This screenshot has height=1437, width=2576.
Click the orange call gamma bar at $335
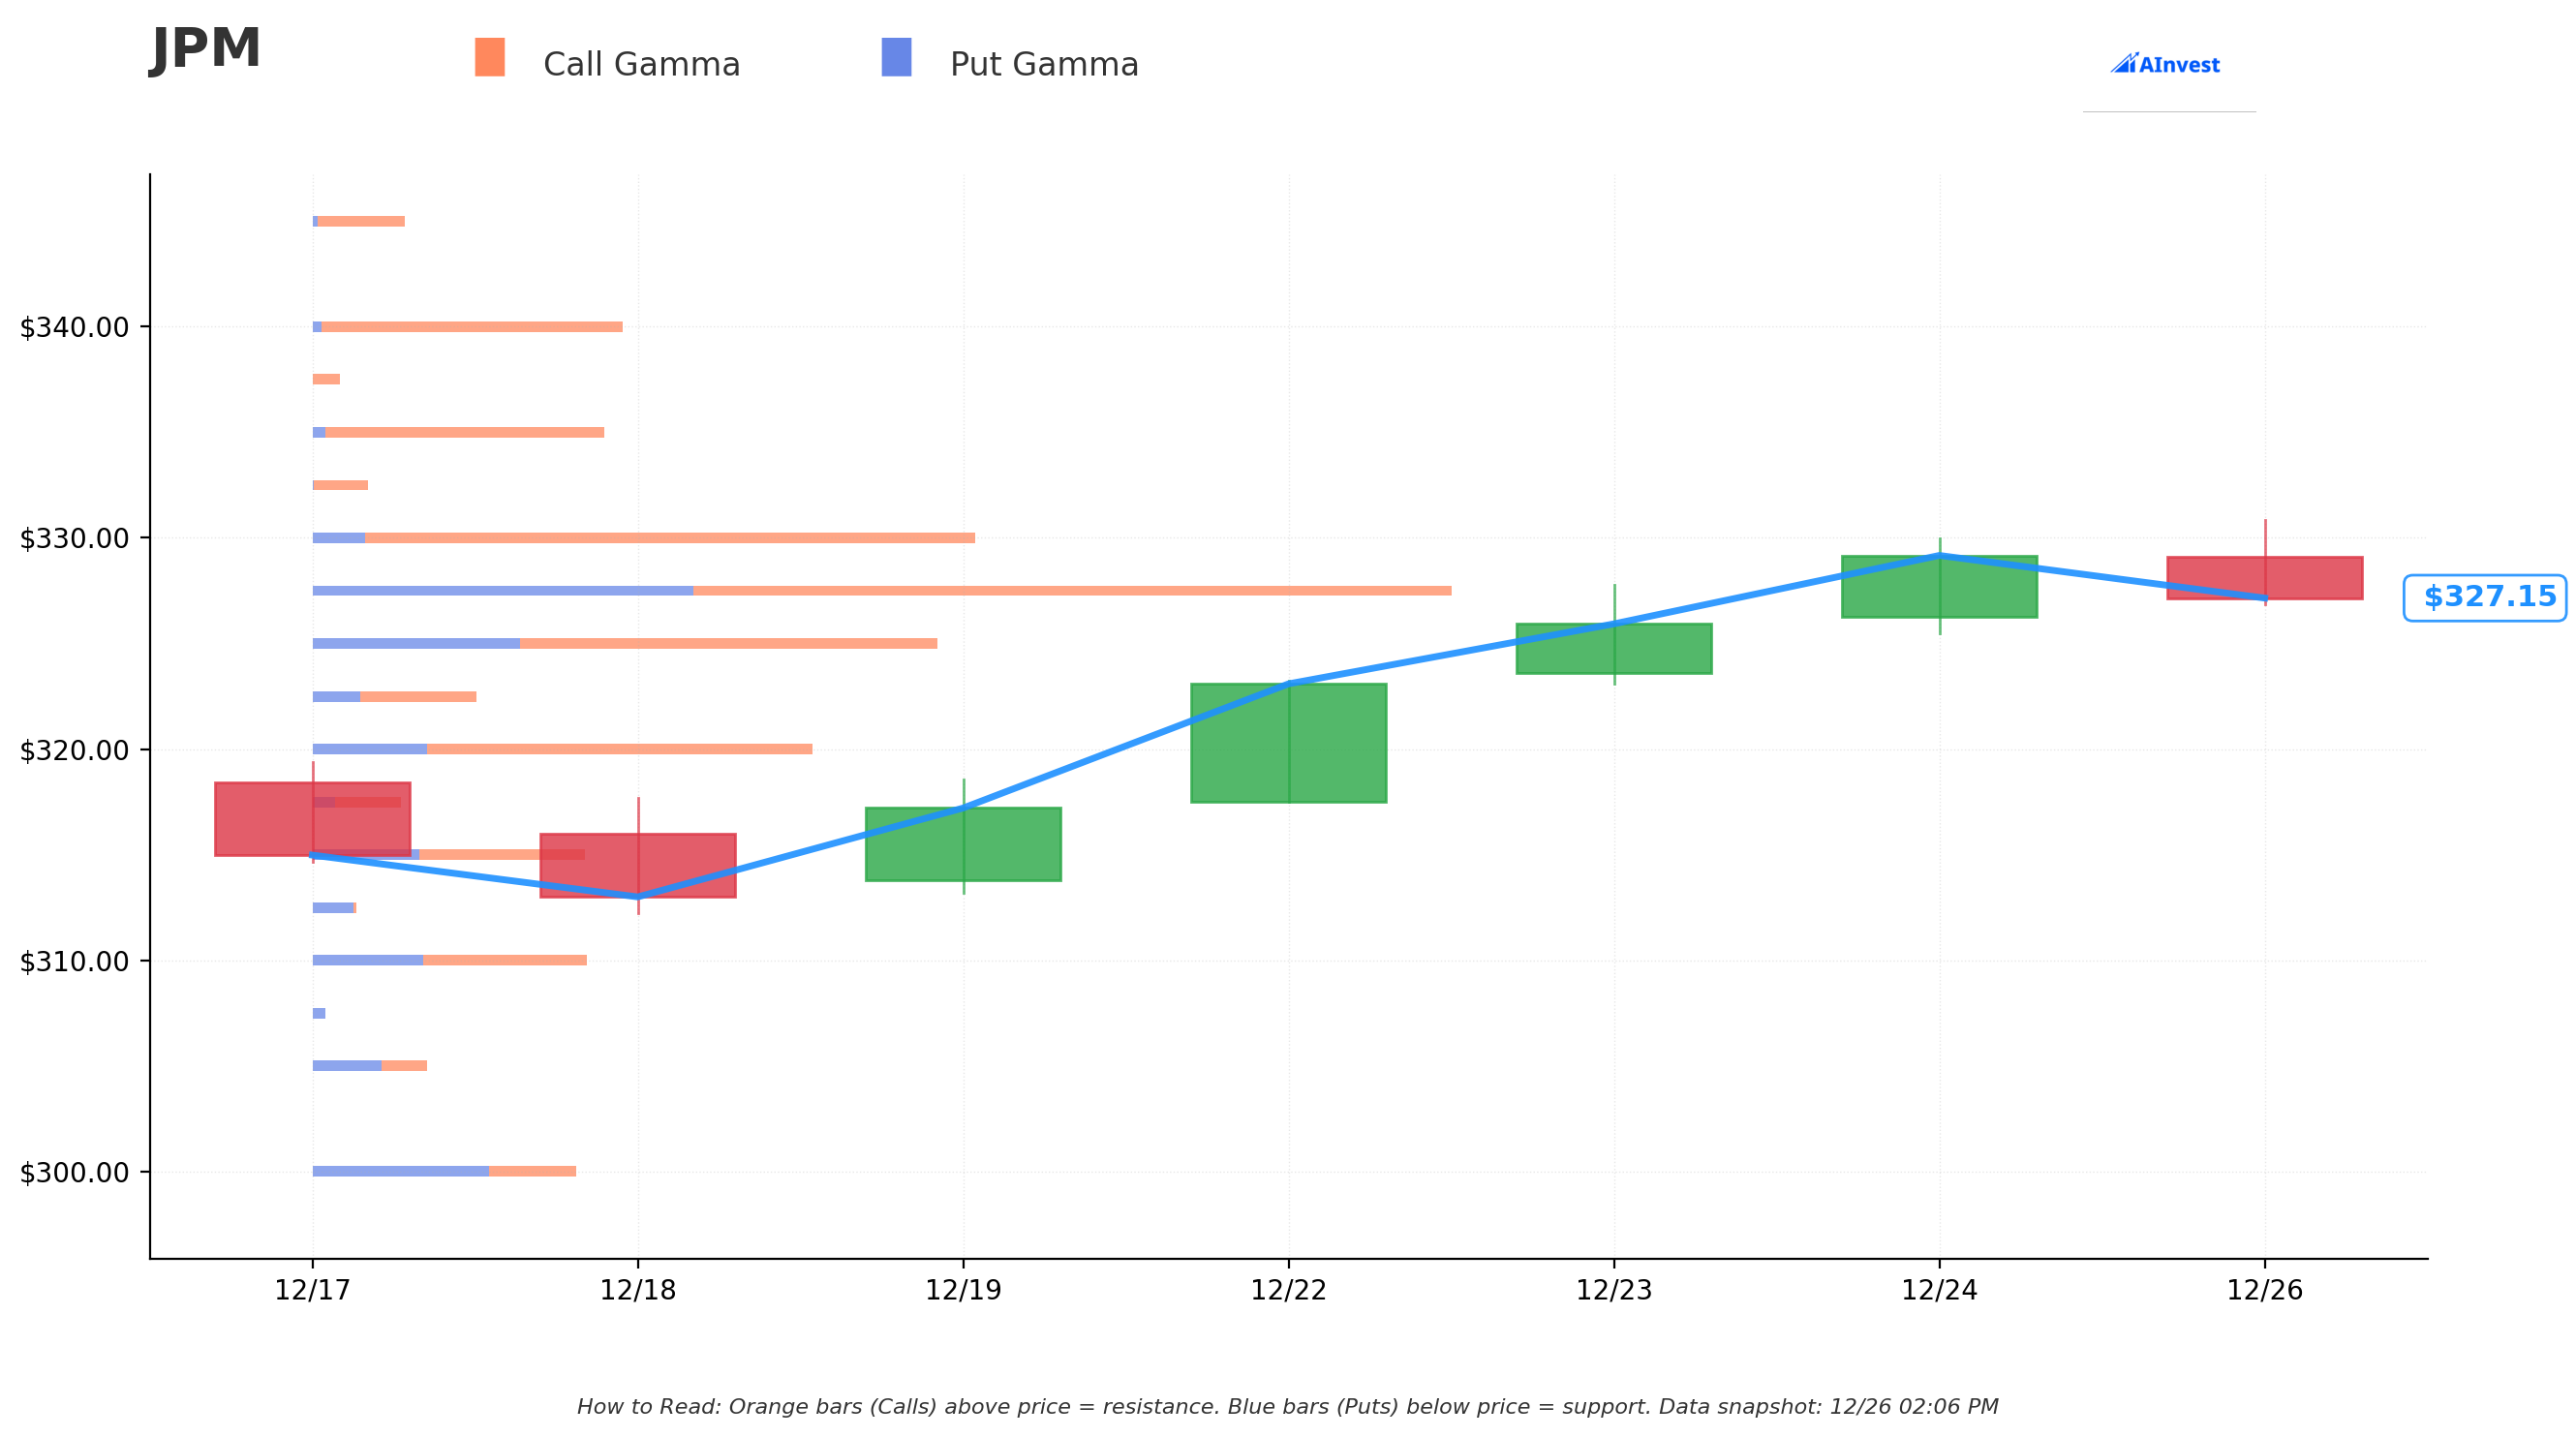click(x=465, y=432)
